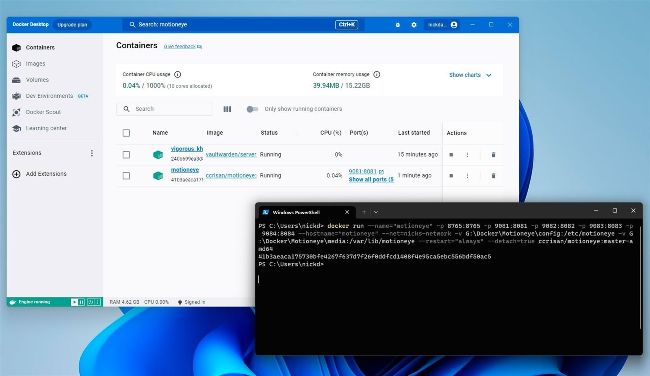Delete the vigorous container using trash icon
This screenshot has width=650, height=376.
493,155
